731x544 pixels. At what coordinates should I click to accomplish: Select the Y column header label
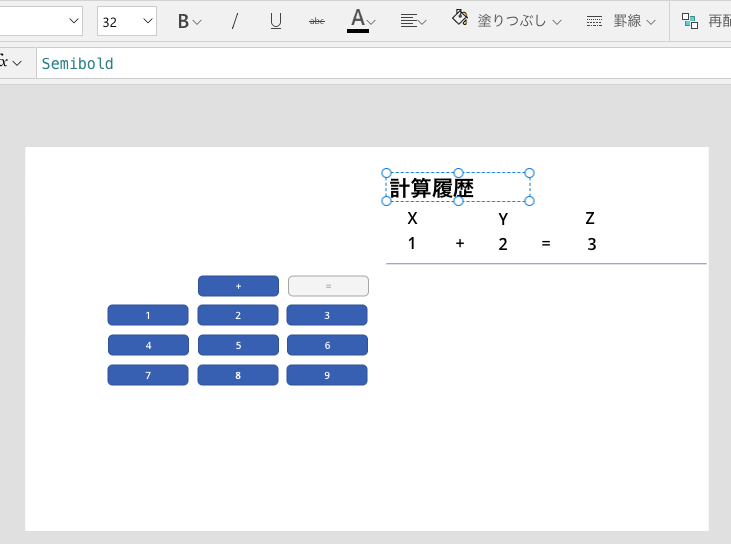click(x=503, y=219)
